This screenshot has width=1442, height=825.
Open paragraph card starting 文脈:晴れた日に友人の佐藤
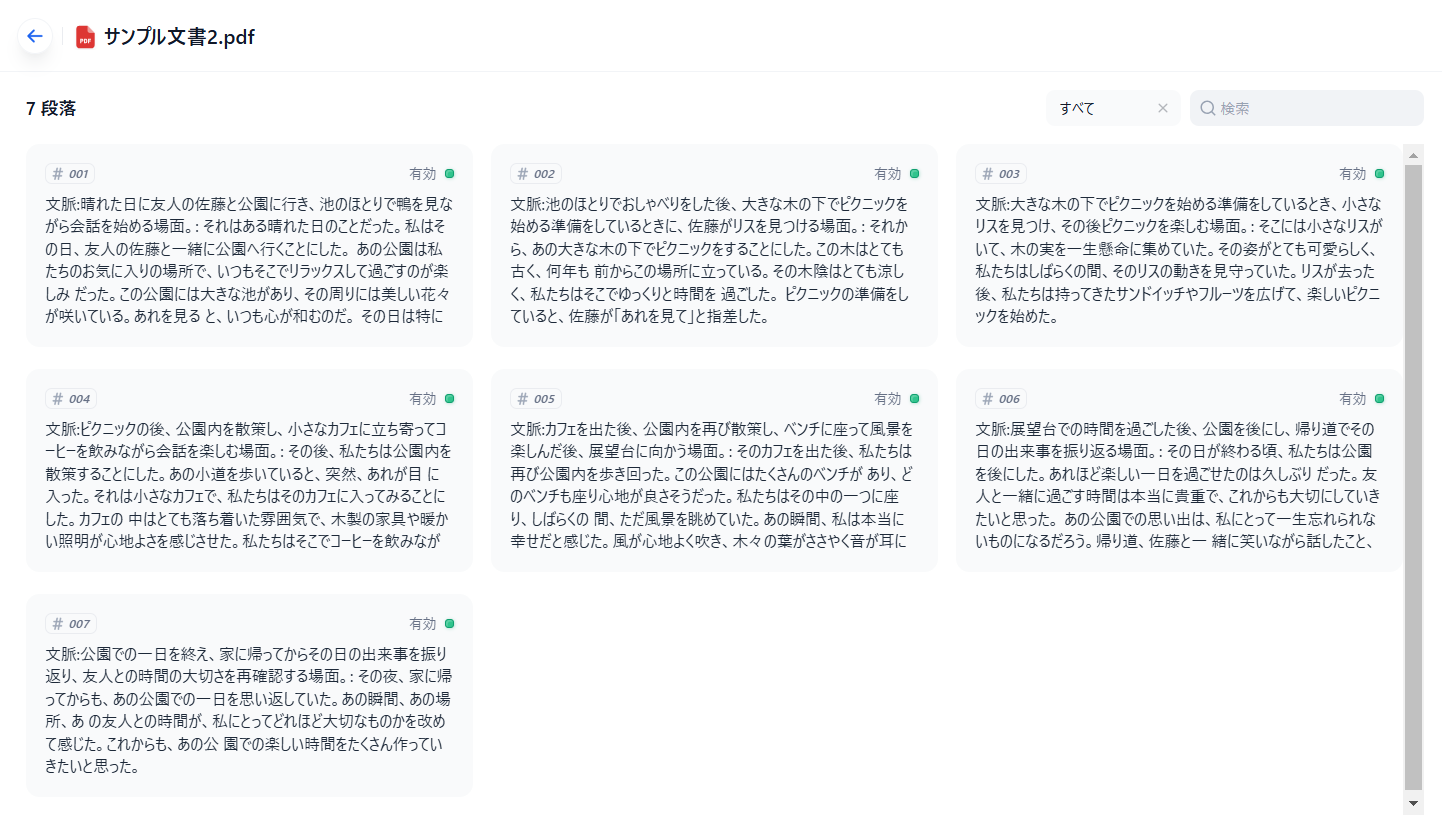coord(249,246)
